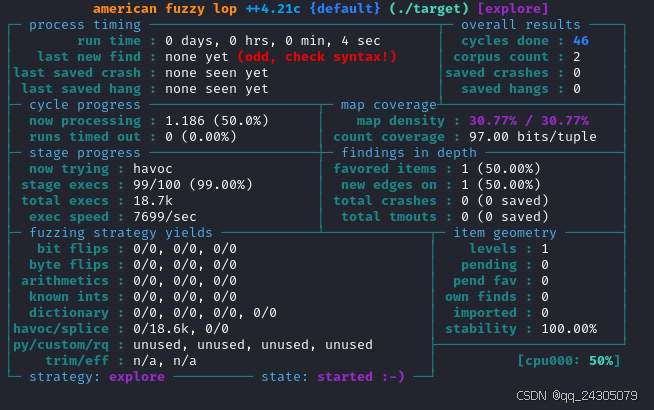Select the cycles done value '46'

pyautogui.click(x=581, y=41)
